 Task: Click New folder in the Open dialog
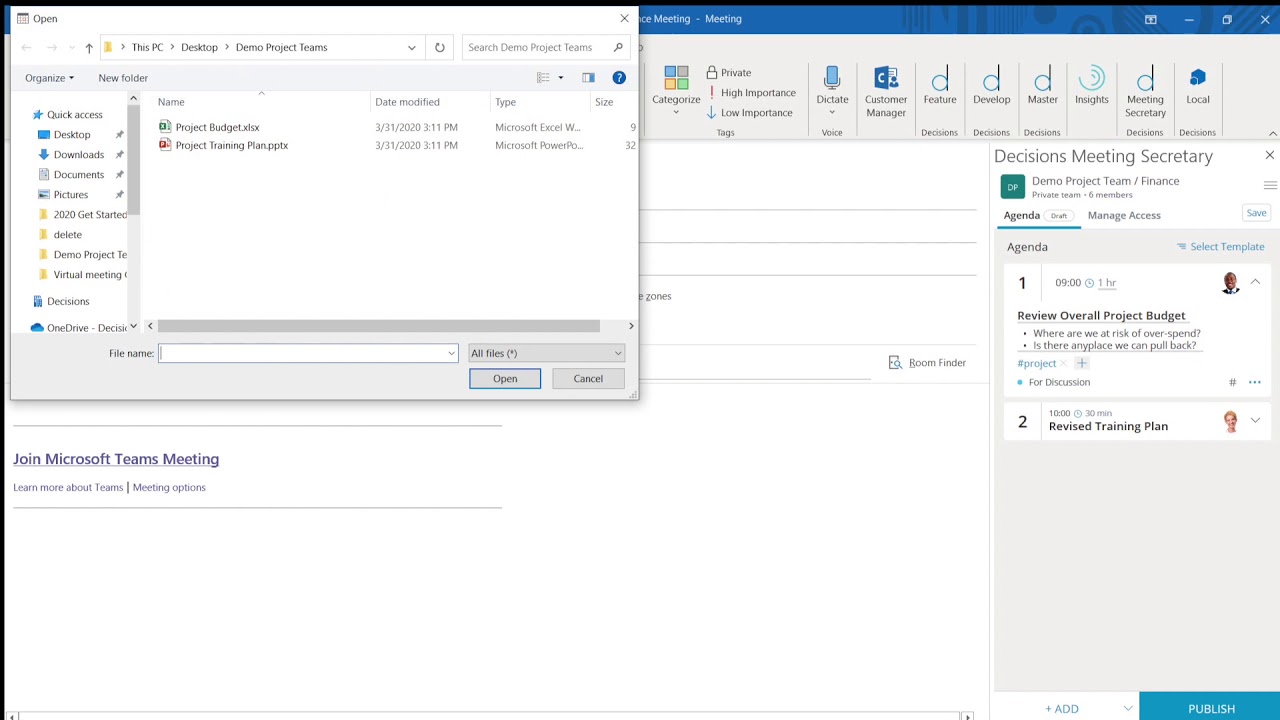pyautogui.click(x=123, y=77)
